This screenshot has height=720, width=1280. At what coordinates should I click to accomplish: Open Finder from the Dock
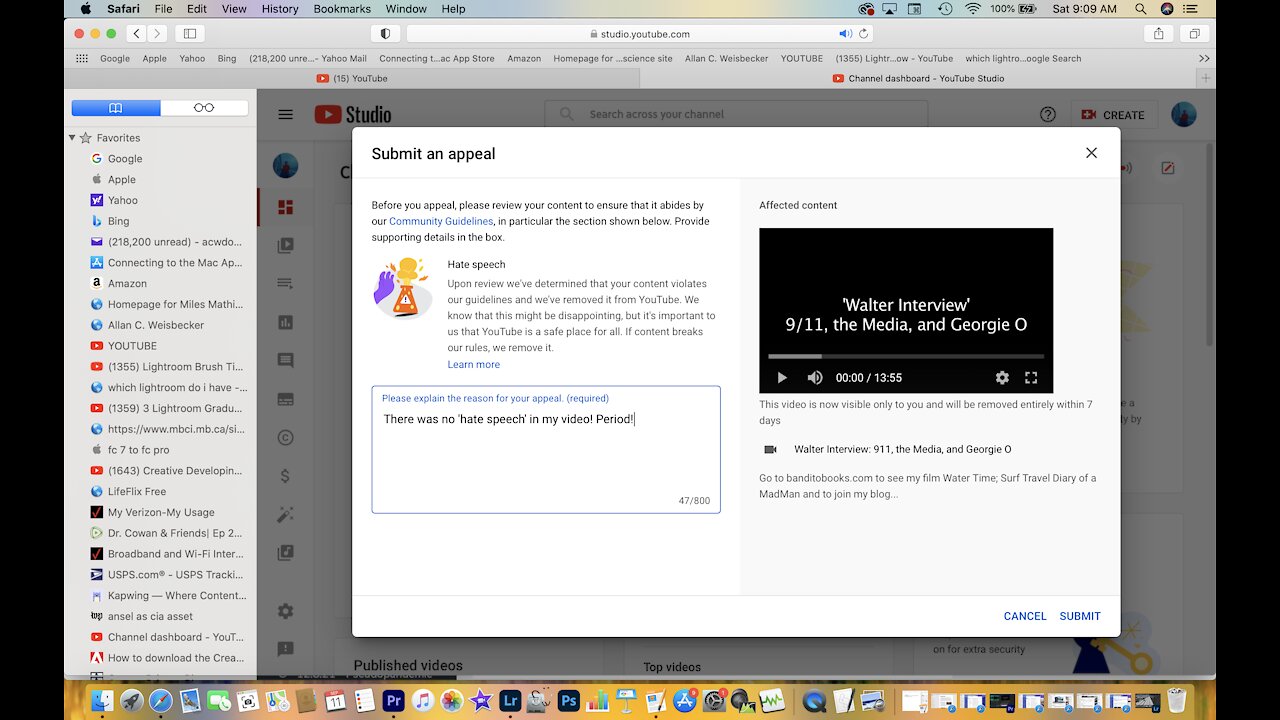(101, 701)
